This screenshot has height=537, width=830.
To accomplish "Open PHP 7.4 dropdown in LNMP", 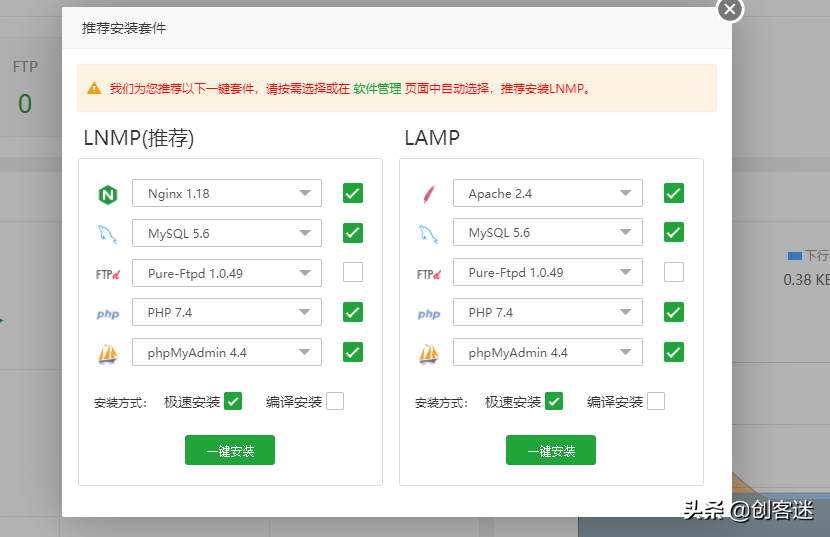I will coord(227,312).
